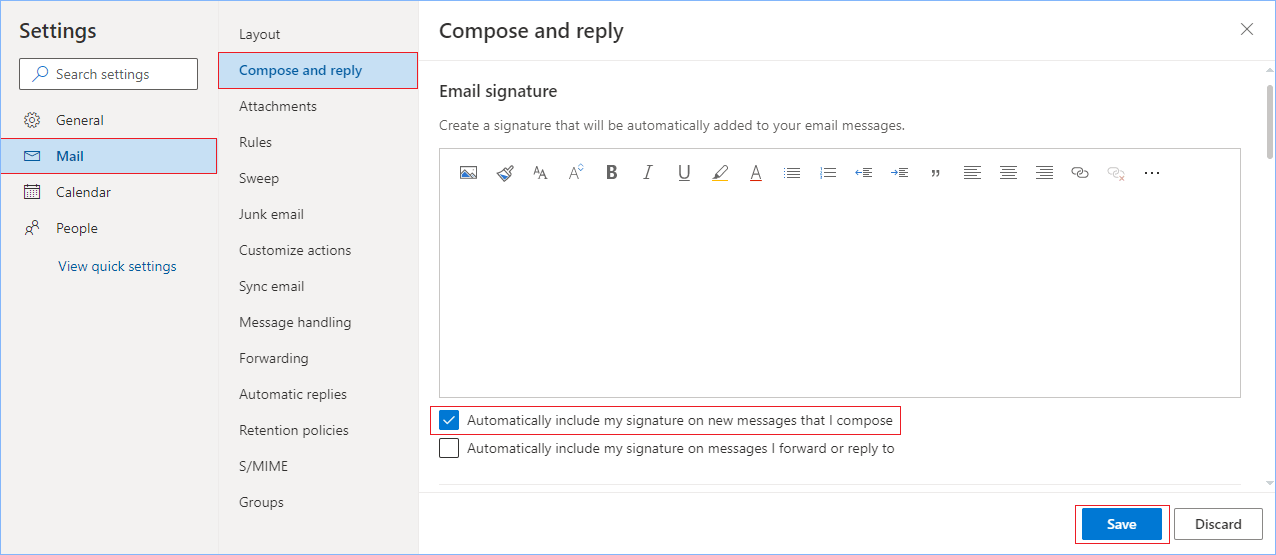Toggle bold formatting in signature editor
Viewport: 1276px width, 555px height.
pos(612,173)
